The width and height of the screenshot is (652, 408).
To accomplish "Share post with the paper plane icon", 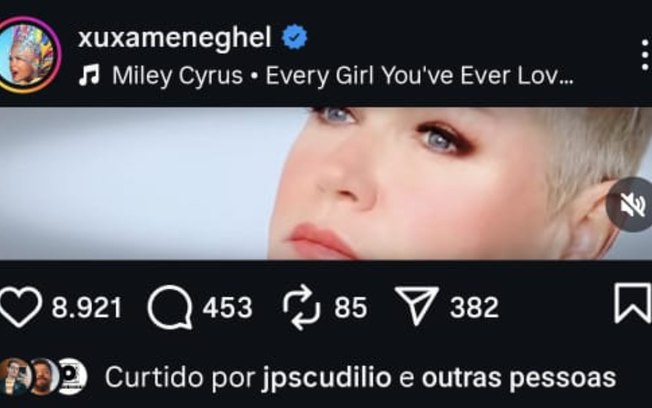I will point(417,306).
